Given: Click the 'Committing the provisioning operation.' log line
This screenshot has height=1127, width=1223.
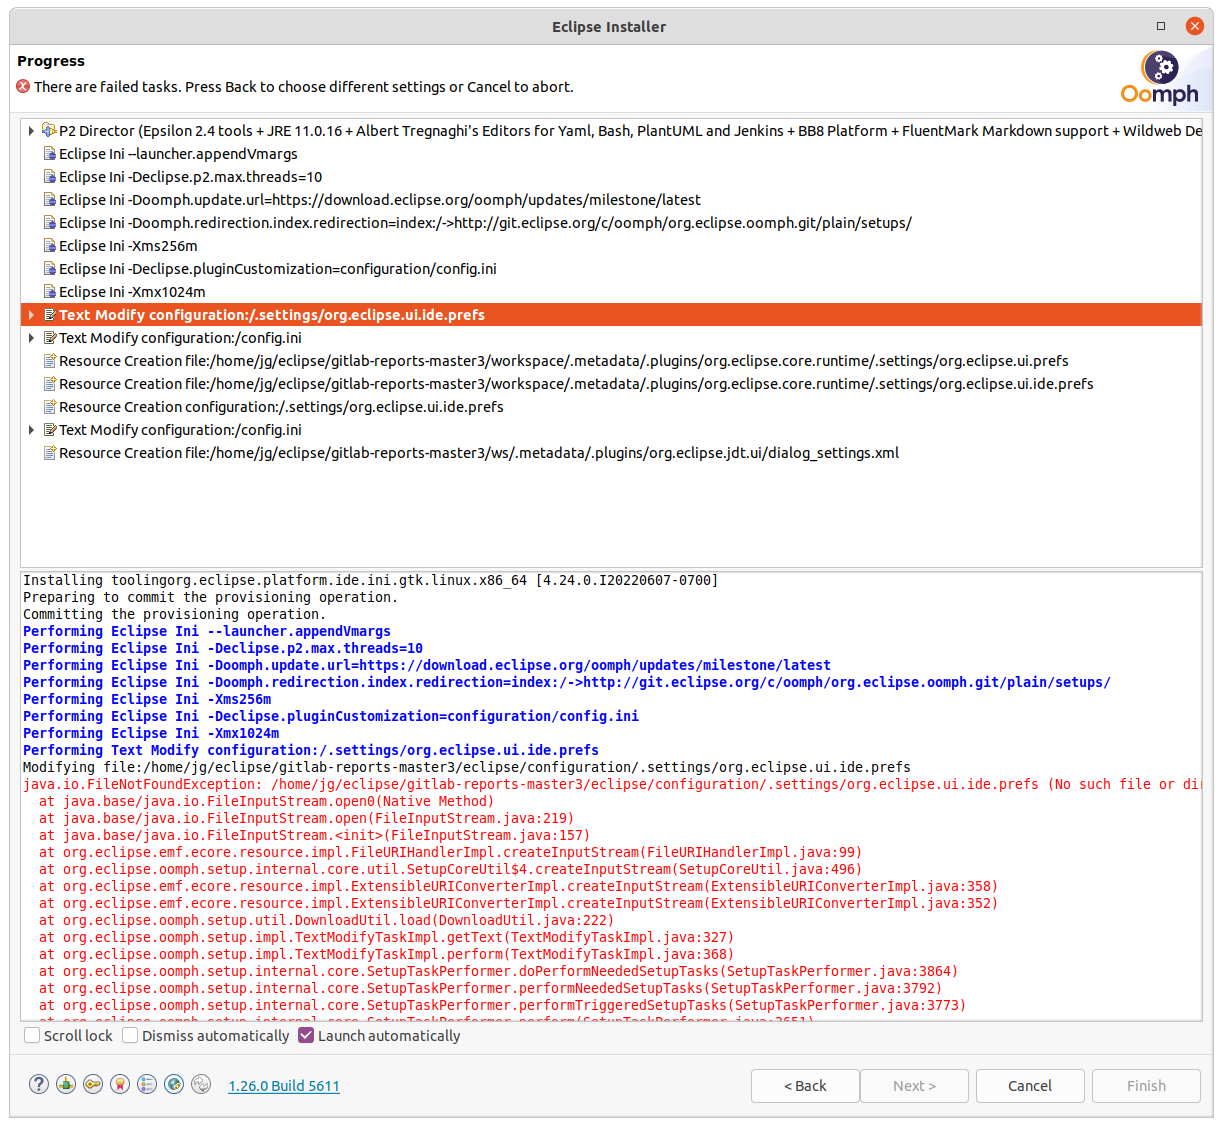Looking at the screenshot, I should [x=174, y=614].
